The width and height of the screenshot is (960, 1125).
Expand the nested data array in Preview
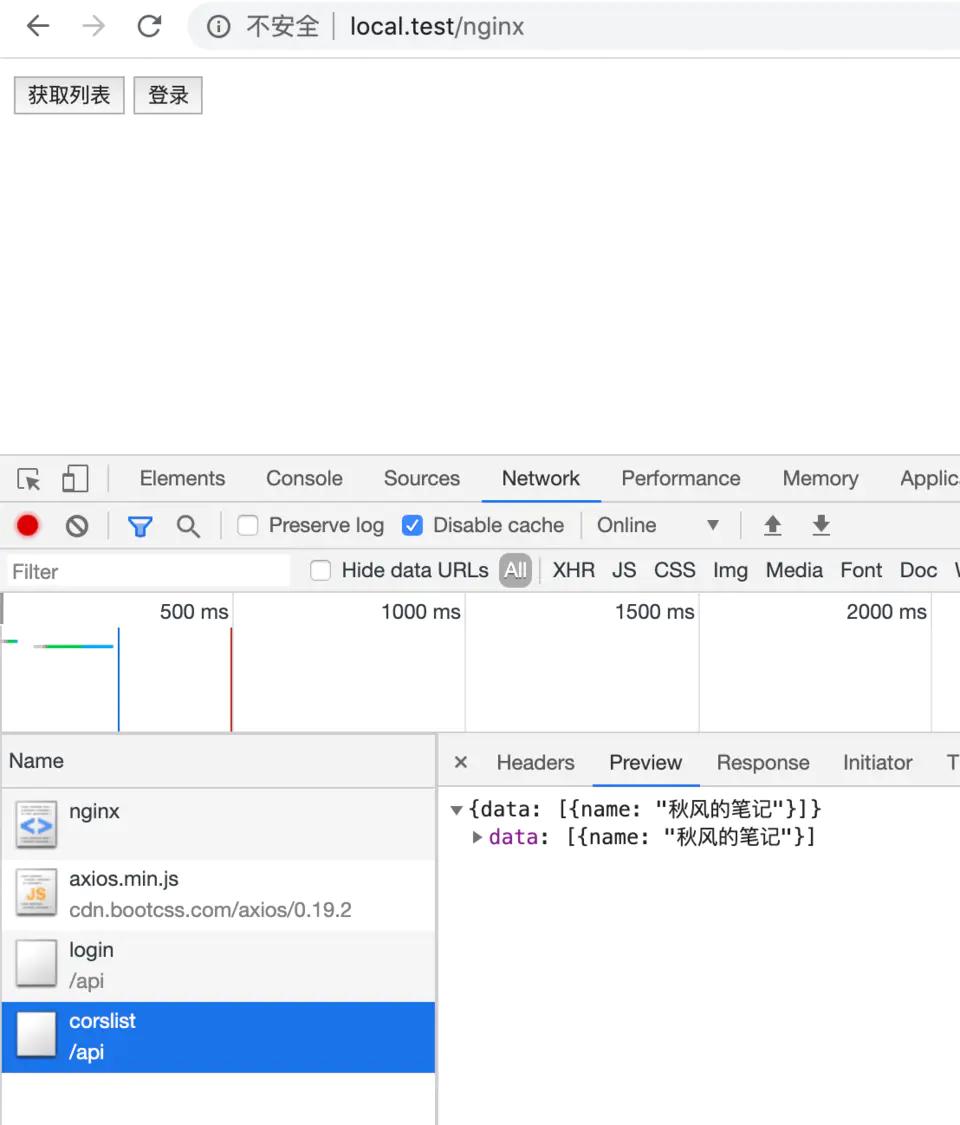coord(478,837)
